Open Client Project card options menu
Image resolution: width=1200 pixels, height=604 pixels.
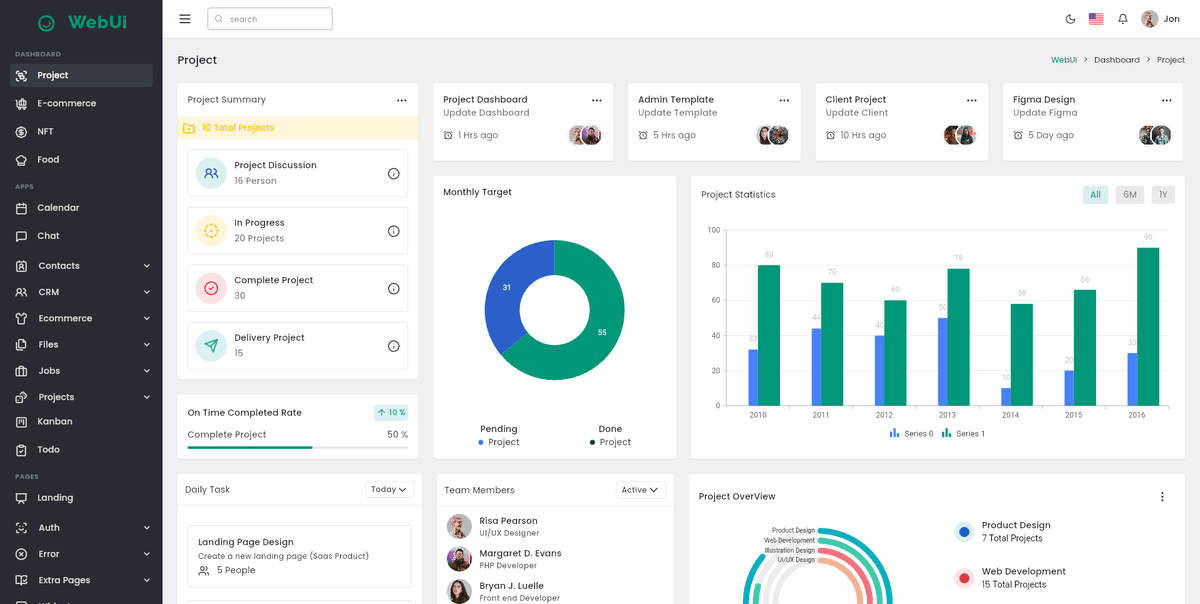point(972,100)
